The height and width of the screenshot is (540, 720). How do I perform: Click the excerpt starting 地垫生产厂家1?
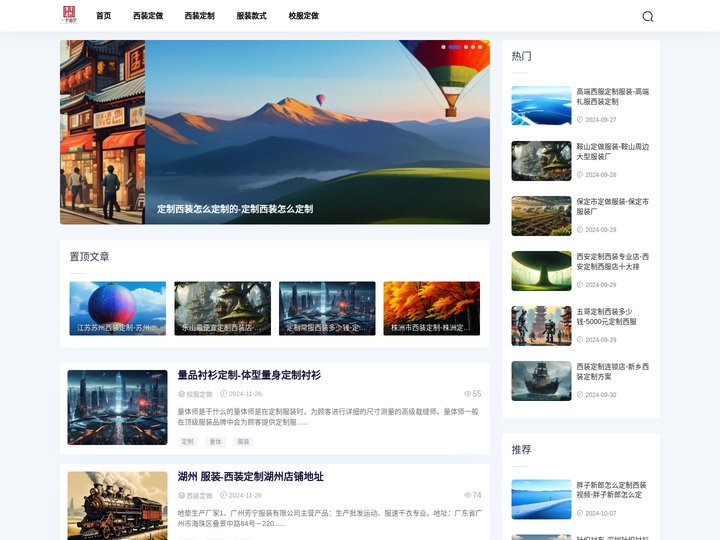click(x=330, y=518)
